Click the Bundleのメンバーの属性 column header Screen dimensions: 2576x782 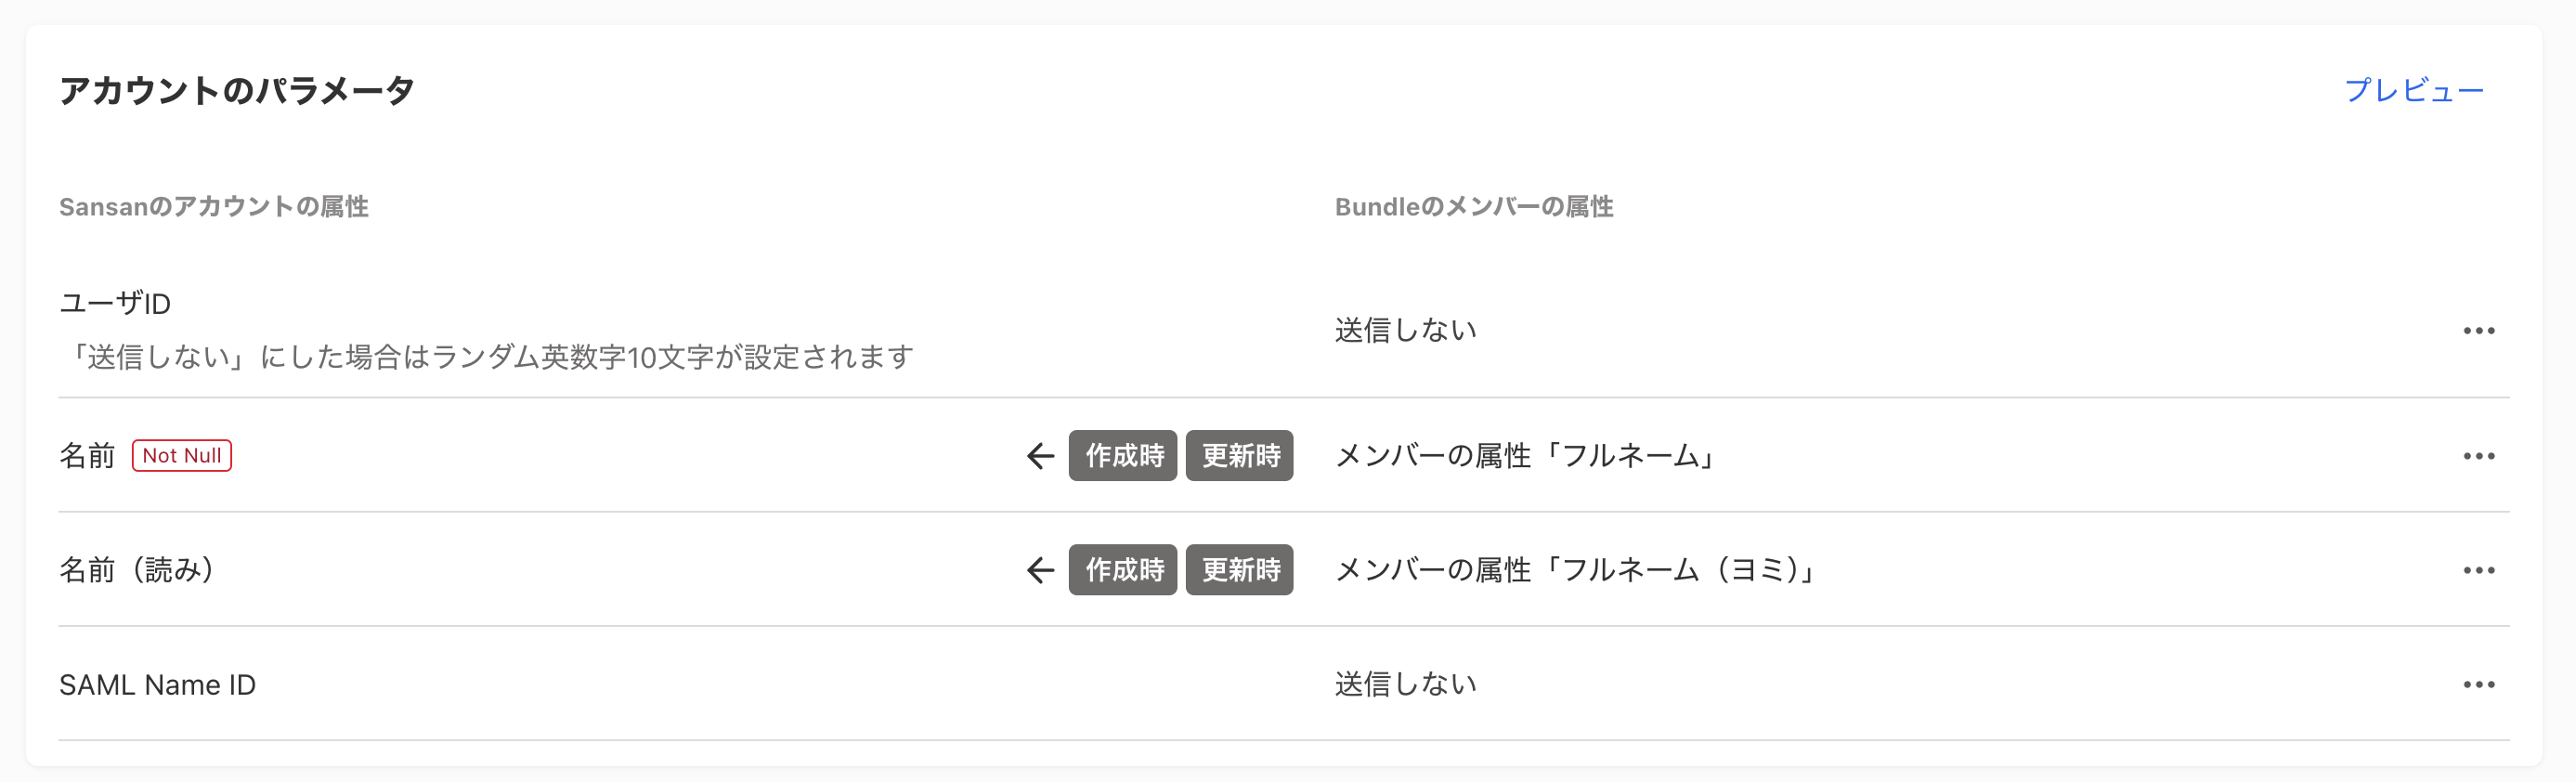tap(1474, 207)
